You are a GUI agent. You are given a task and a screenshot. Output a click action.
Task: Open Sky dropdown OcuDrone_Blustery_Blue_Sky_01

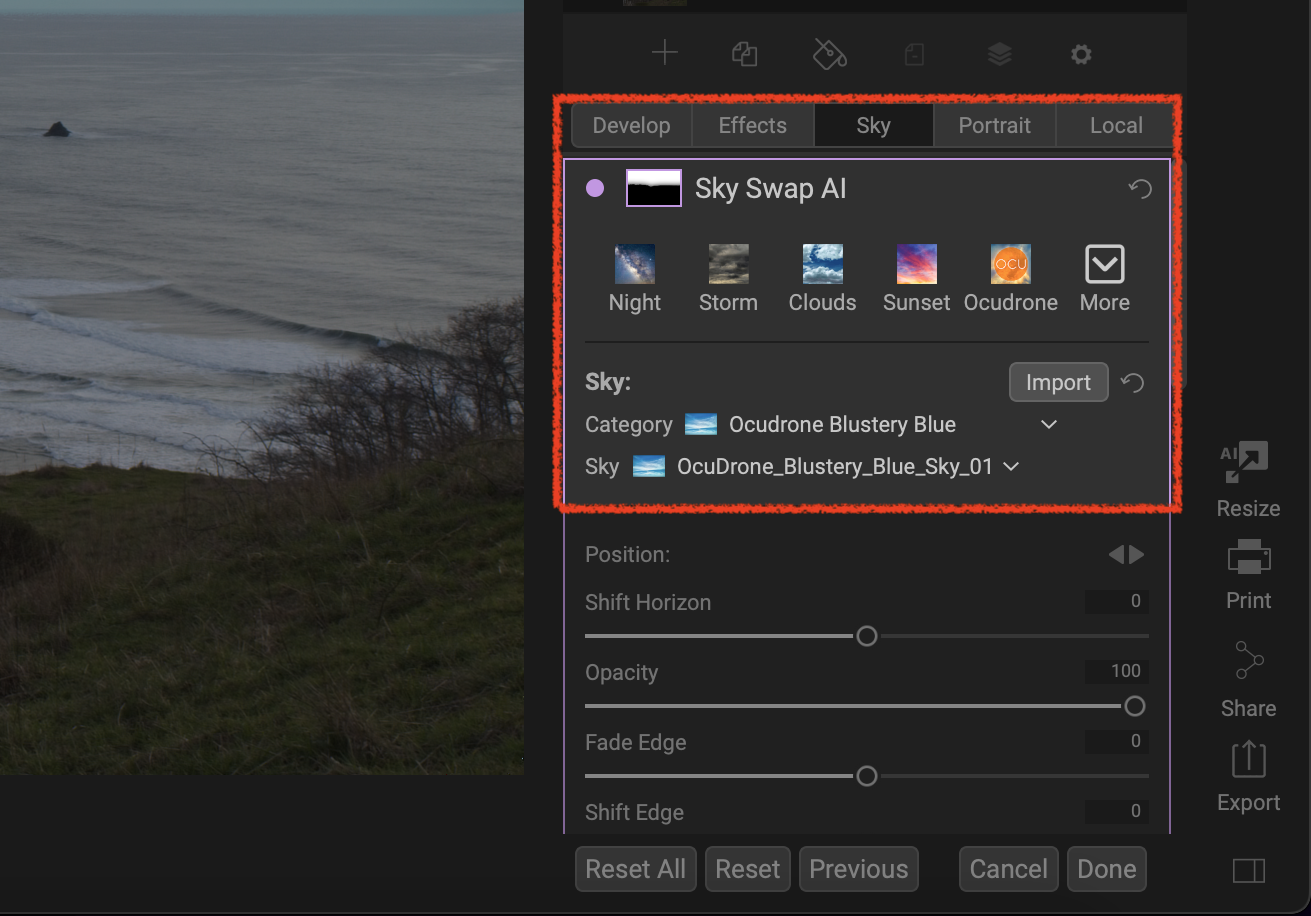pos(1011,467)
